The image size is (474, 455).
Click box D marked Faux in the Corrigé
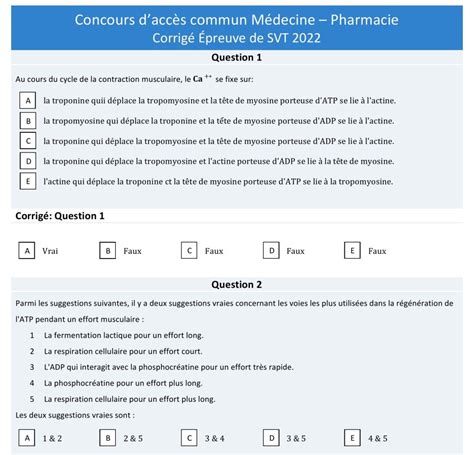[x=271, y=251]
